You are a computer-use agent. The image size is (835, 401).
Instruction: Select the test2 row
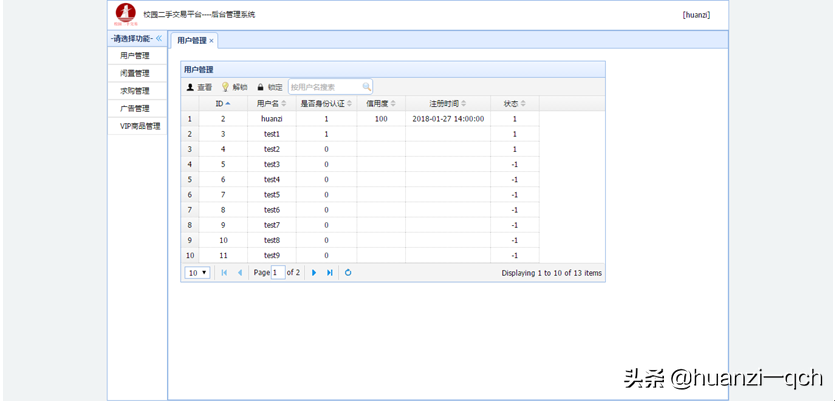point(360,149)
